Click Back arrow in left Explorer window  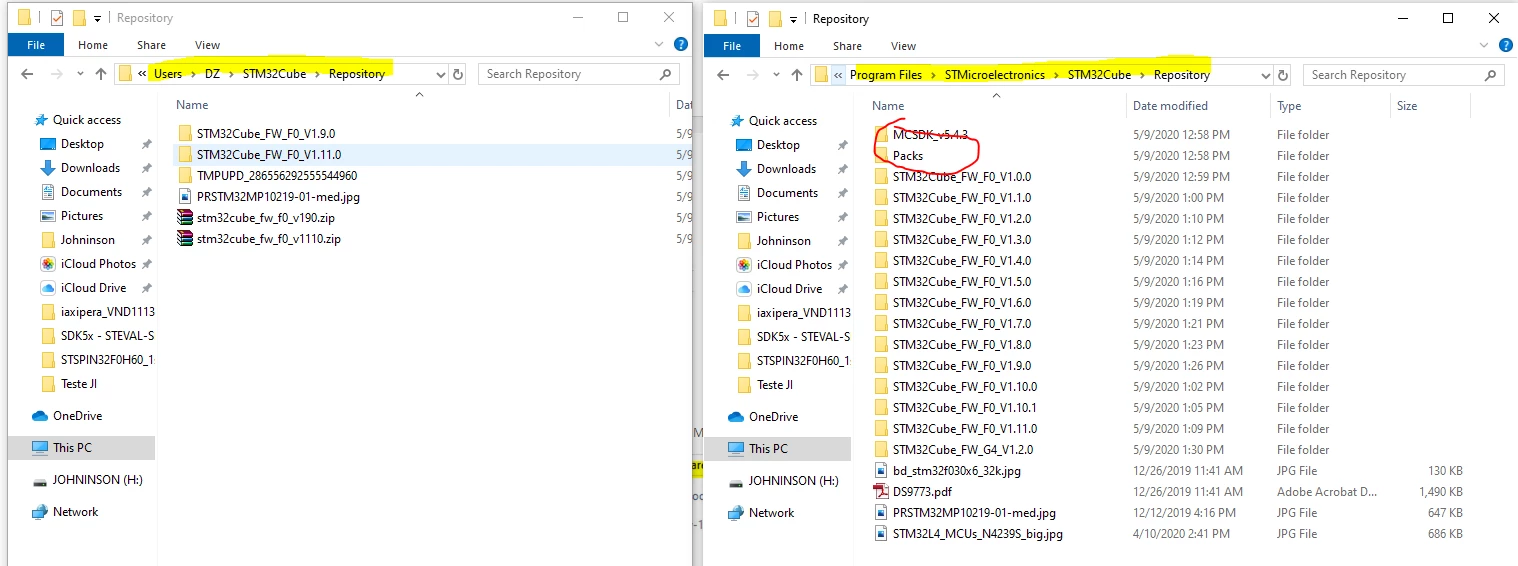(x=28, y=74)
